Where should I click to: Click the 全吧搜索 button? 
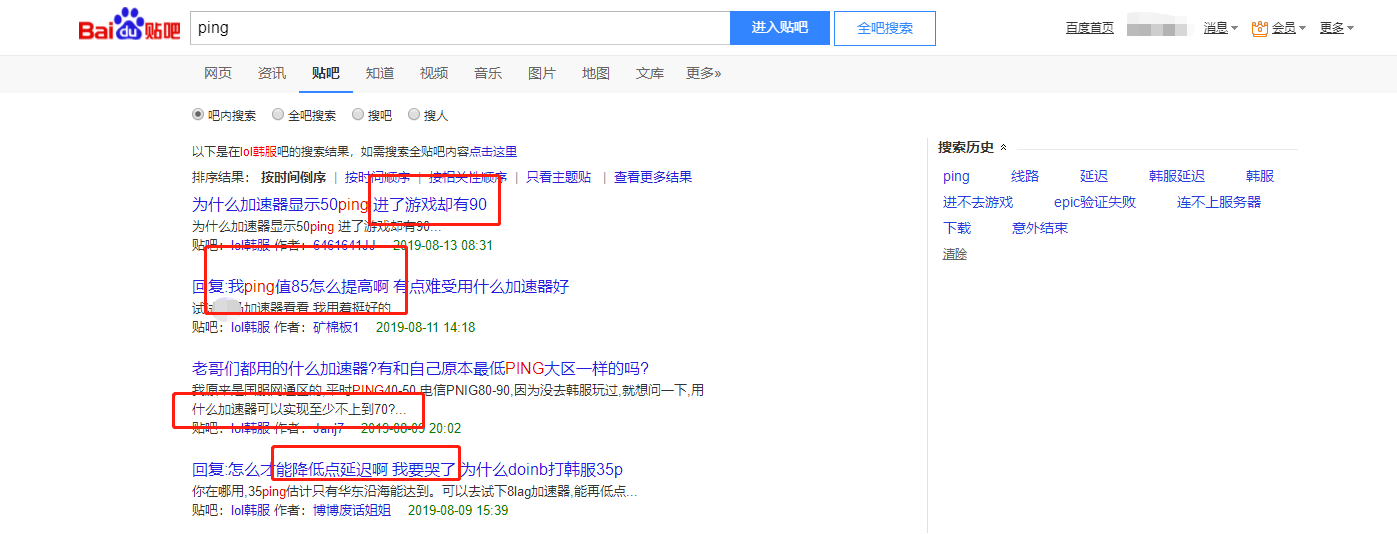[x=885, y=28]
